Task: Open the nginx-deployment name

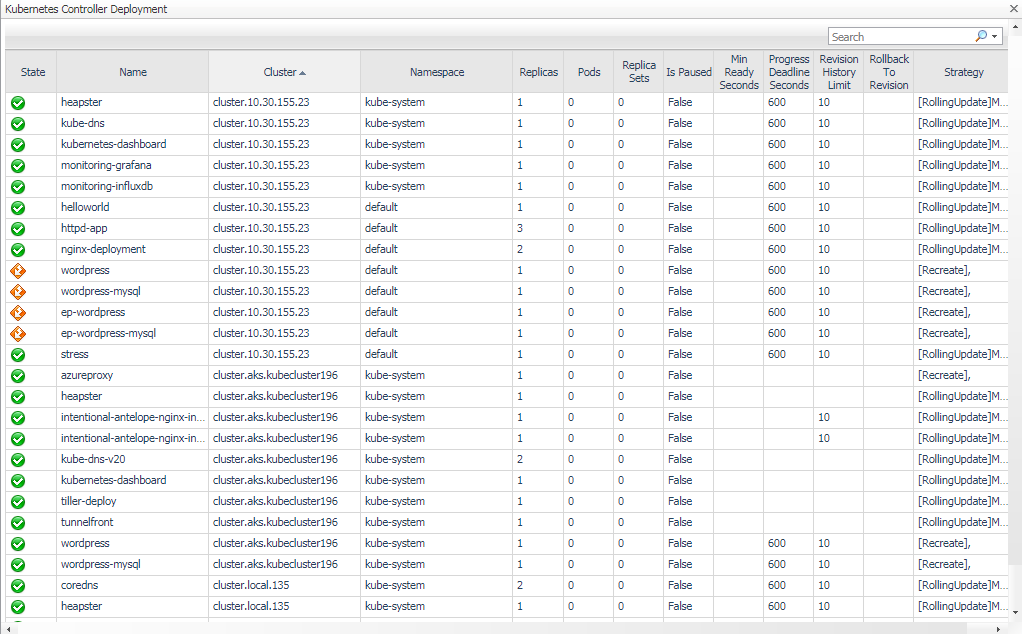Action: point(104,249)
